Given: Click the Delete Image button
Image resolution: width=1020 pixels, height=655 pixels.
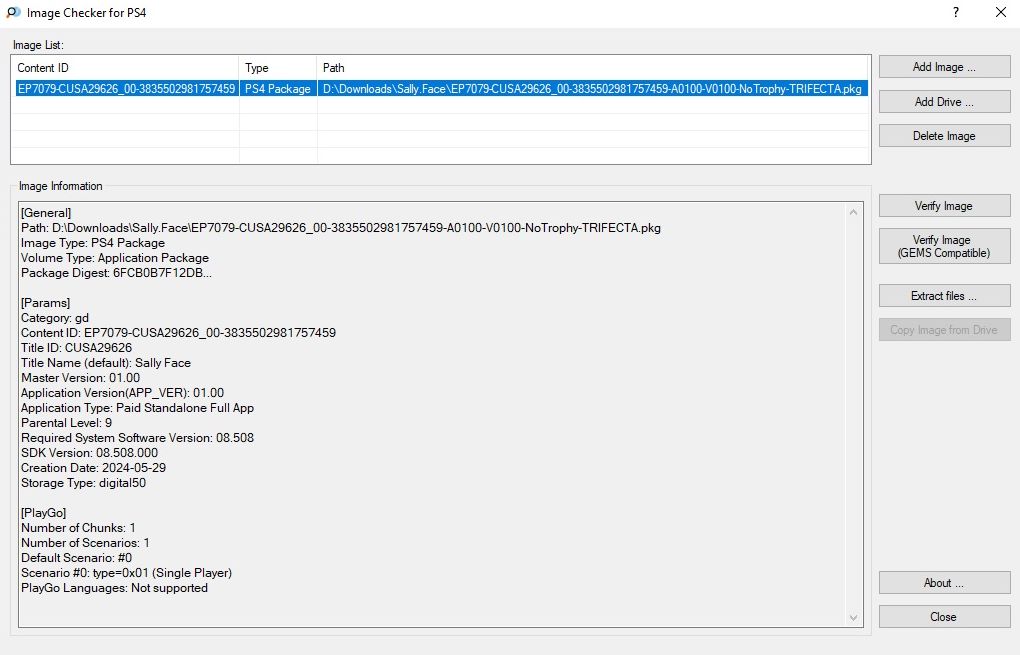Looking at the screenshot, I should [944, 136].
